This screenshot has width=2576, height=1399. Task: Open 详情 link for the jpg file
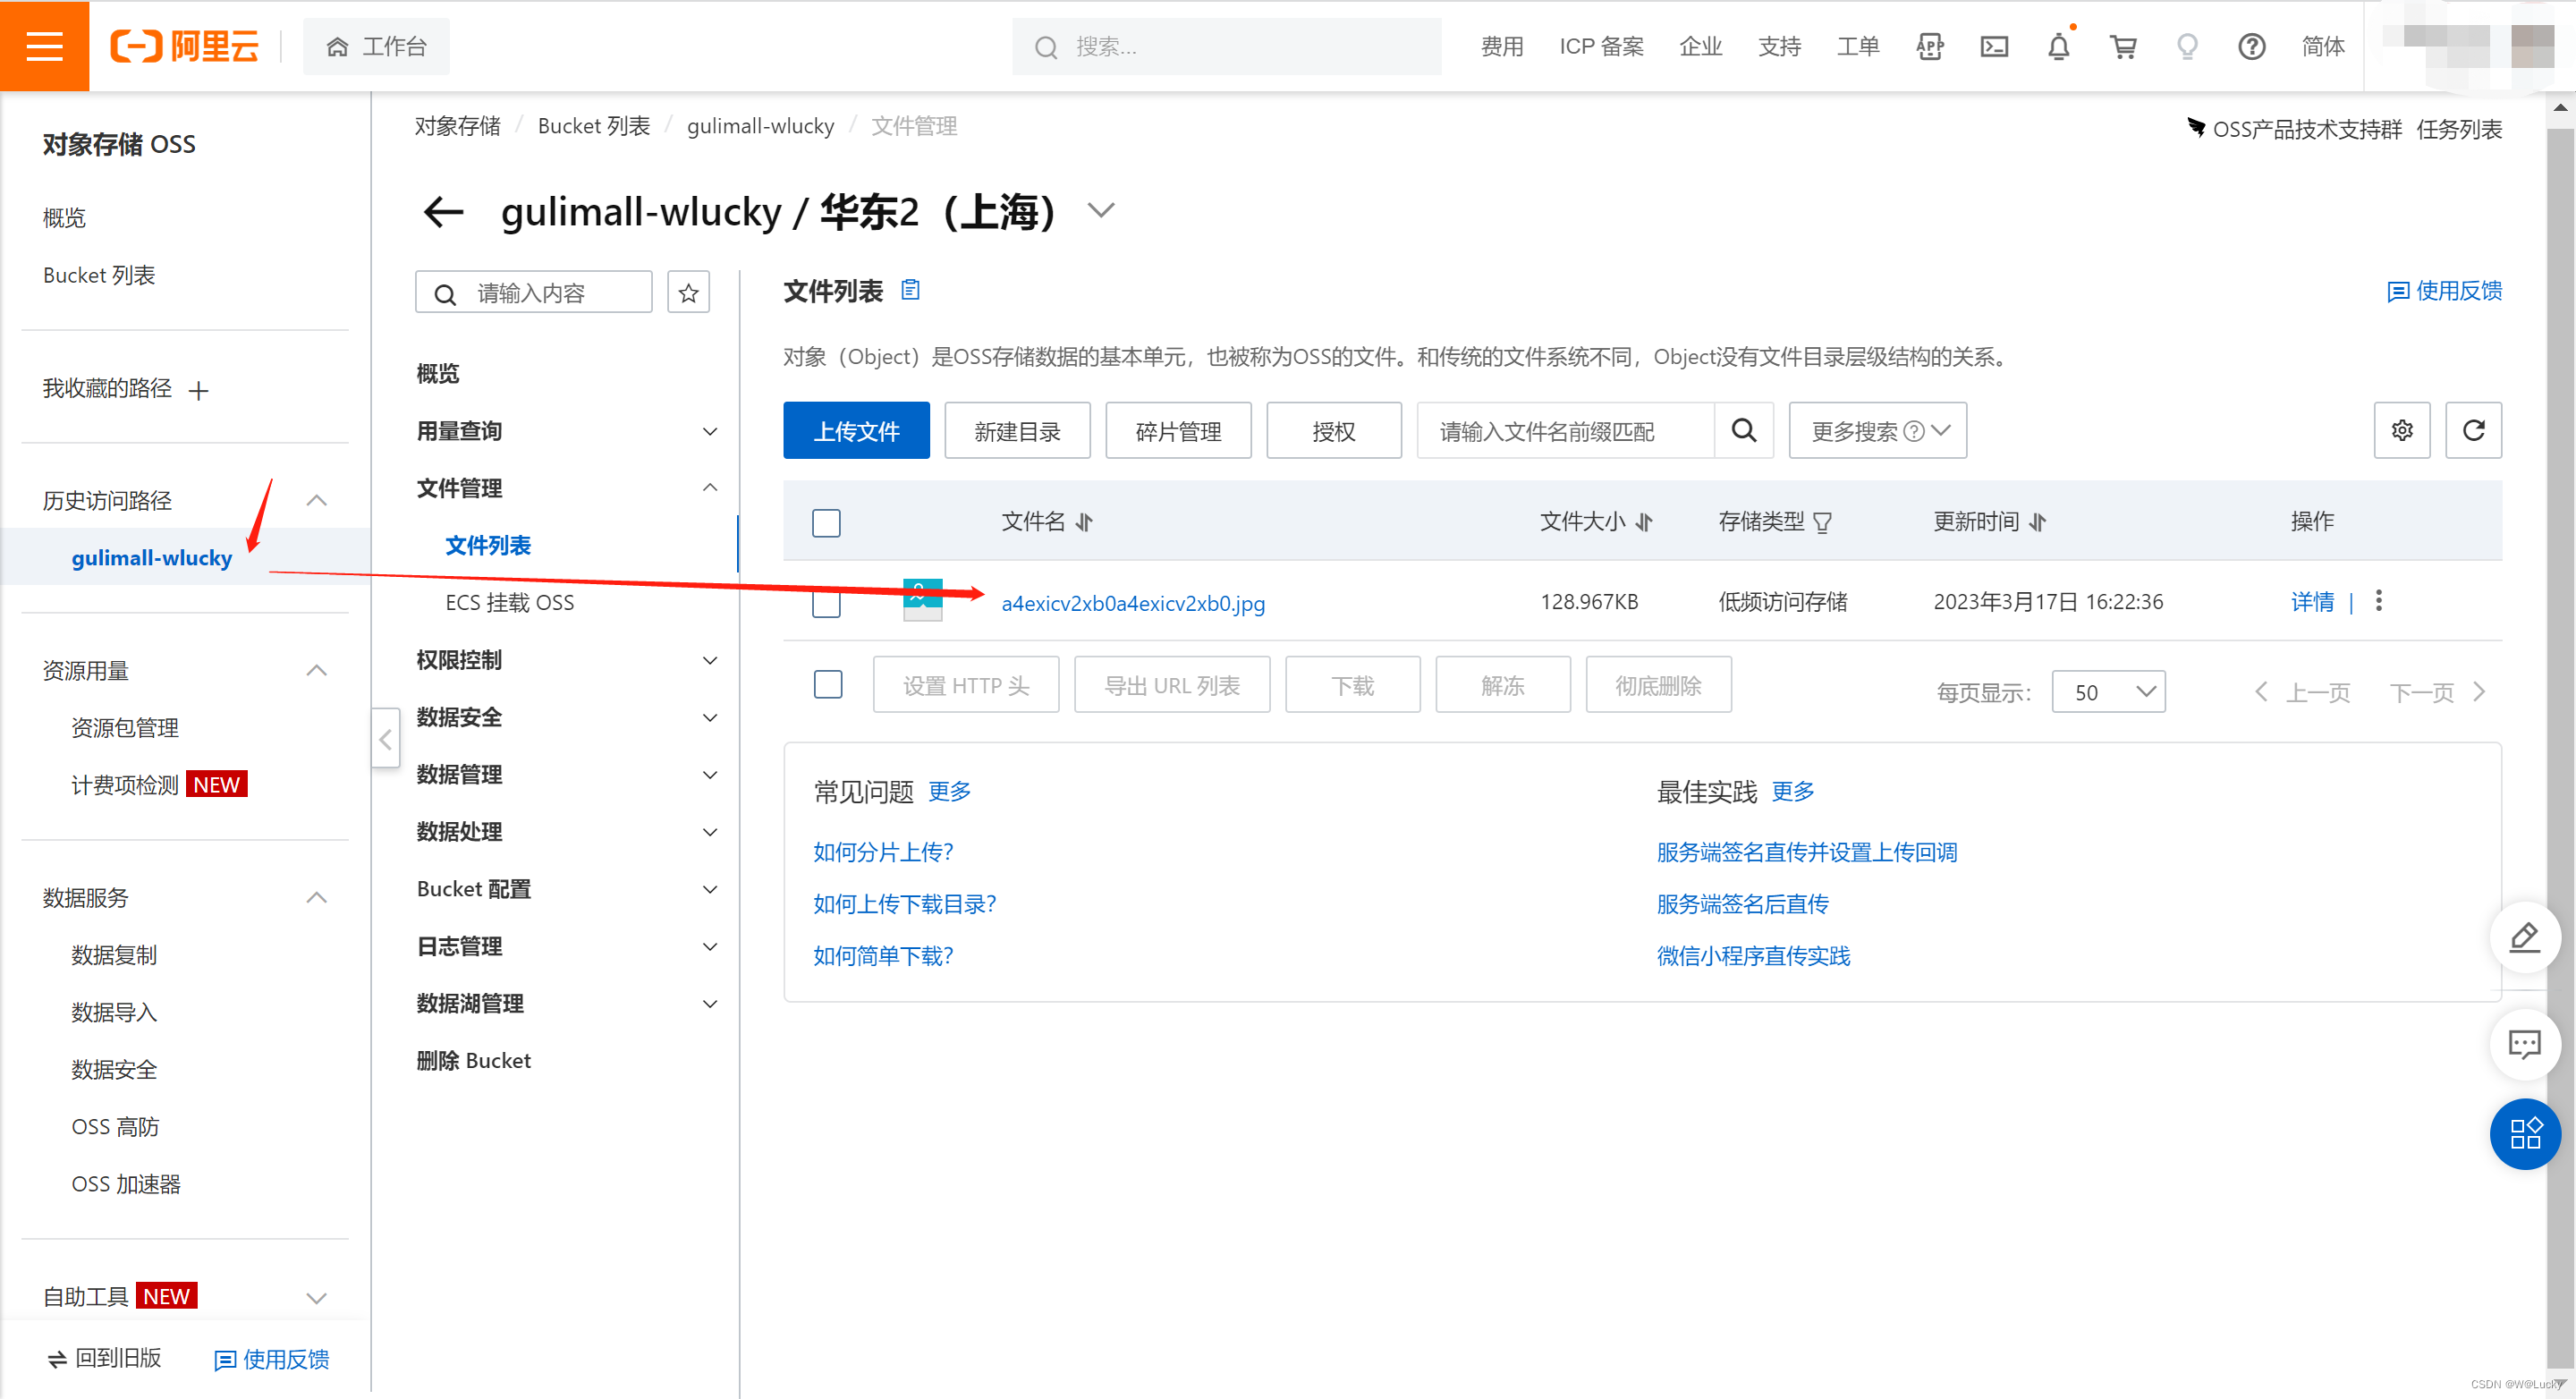point(2311,602)
